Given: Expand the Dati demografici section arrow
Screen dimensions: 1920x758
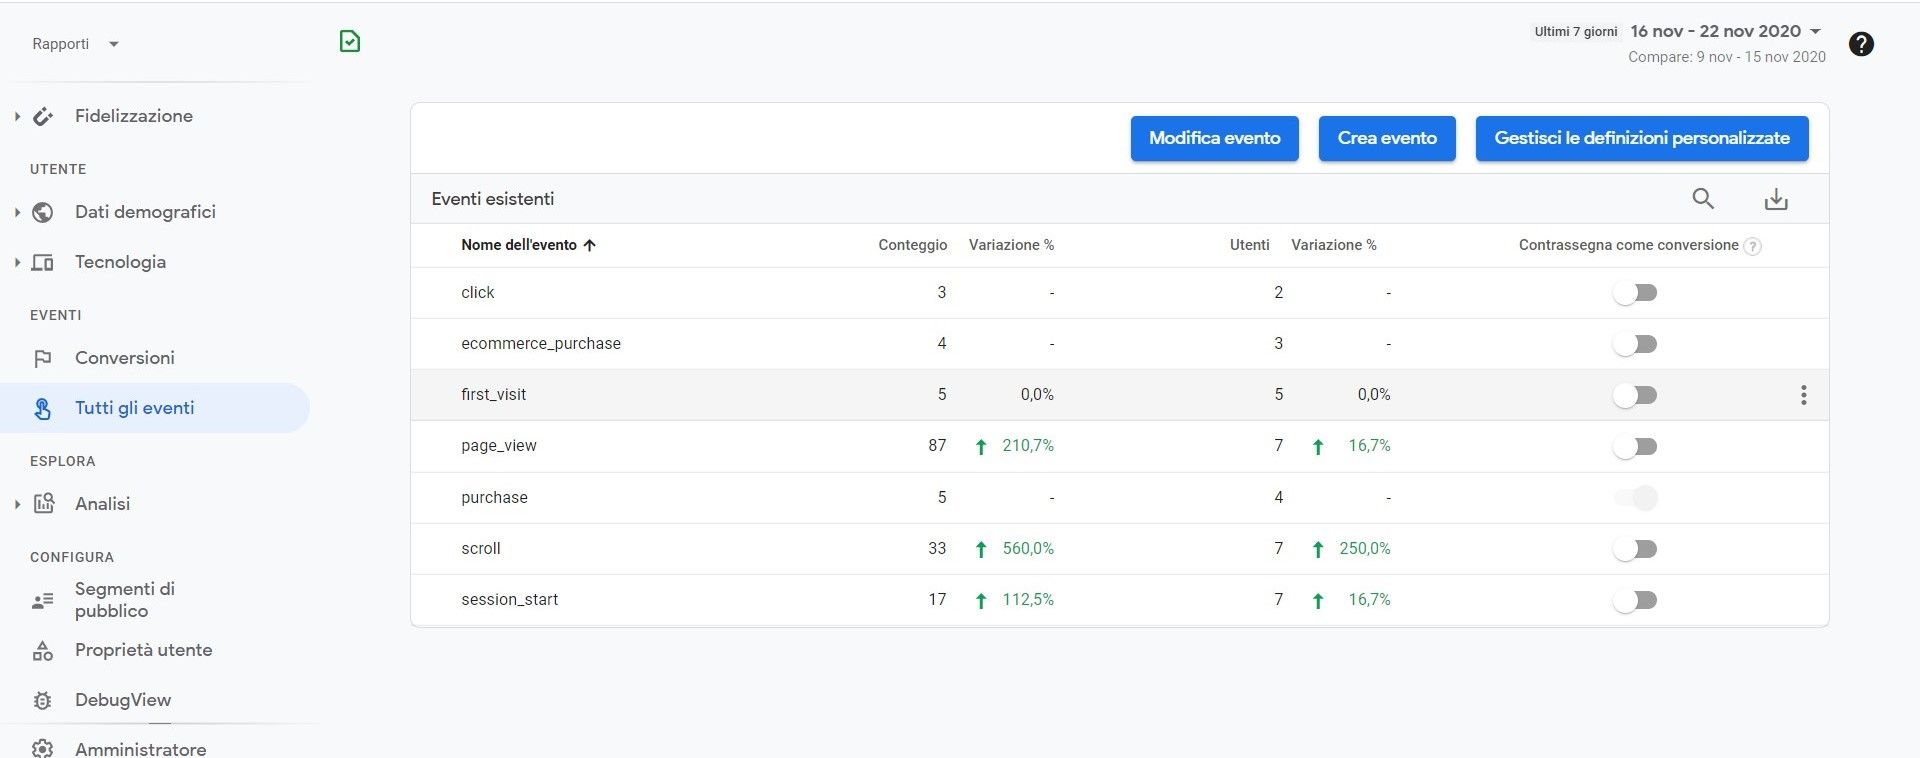Looking at the screenshot, I should (x=17, y=212).
